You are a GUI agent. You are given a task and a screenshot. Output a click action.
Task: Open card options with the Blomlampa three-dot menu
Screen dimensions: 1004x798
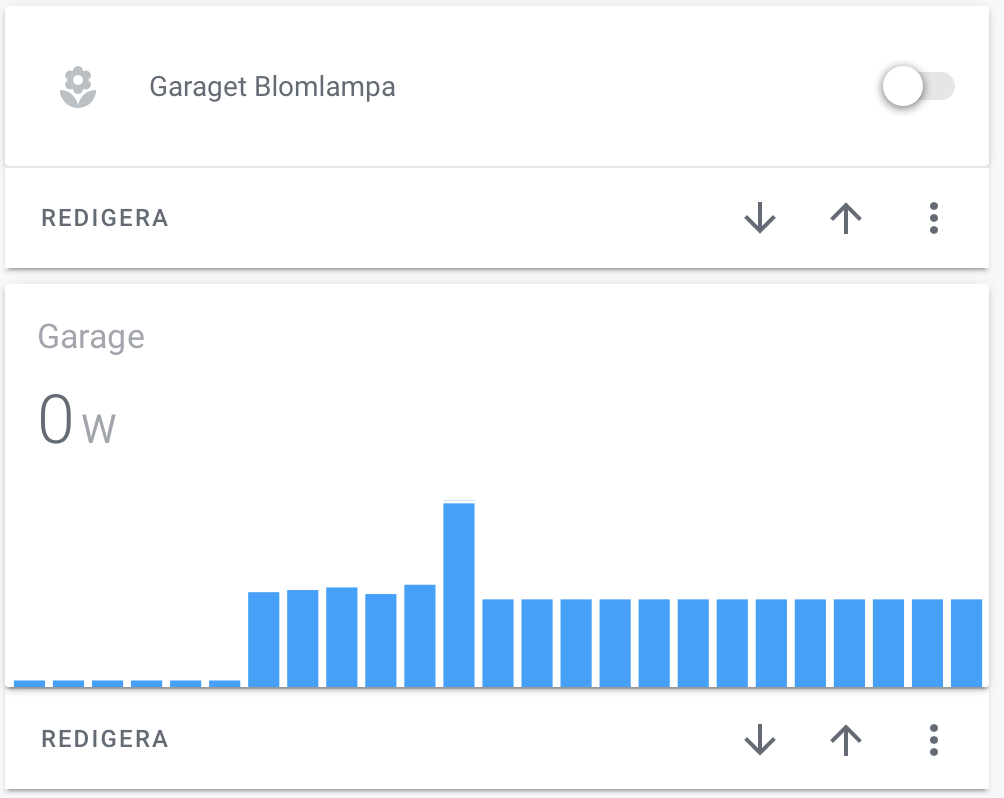click(x=933, y=218)
